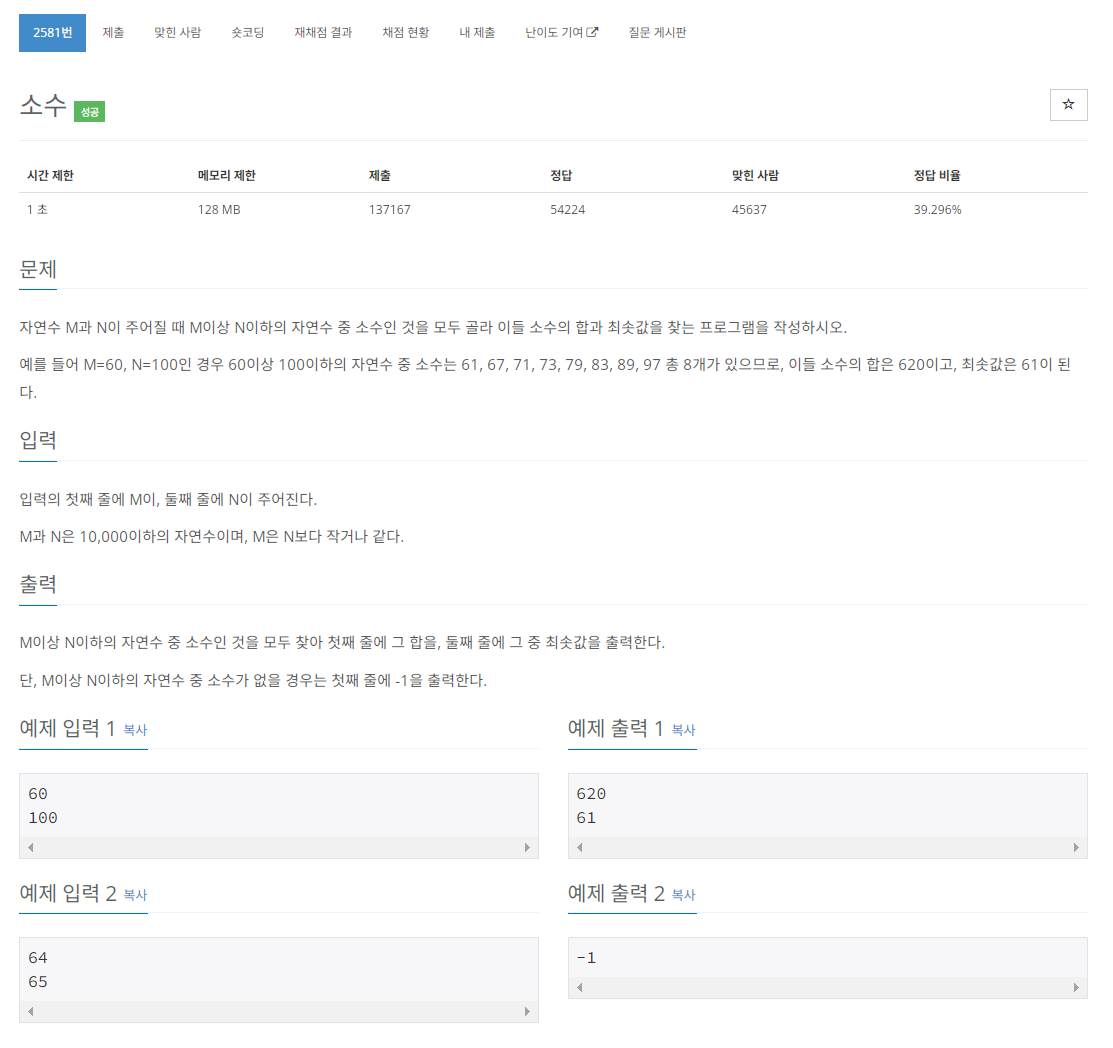Viewport: 1113px width, 1048px height.
Task: Click the sample input value 65
Action: click(x=38, y=982)
